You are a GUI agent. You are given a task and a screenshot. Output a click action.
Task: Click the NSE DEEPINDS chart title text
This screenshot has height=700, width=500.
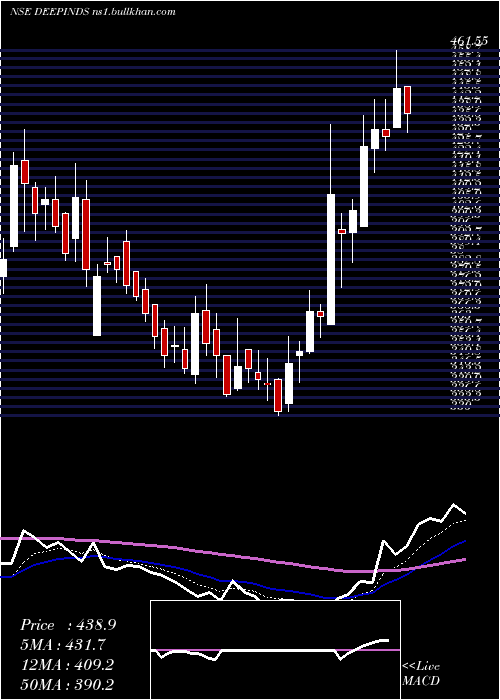tap(92, 12)
